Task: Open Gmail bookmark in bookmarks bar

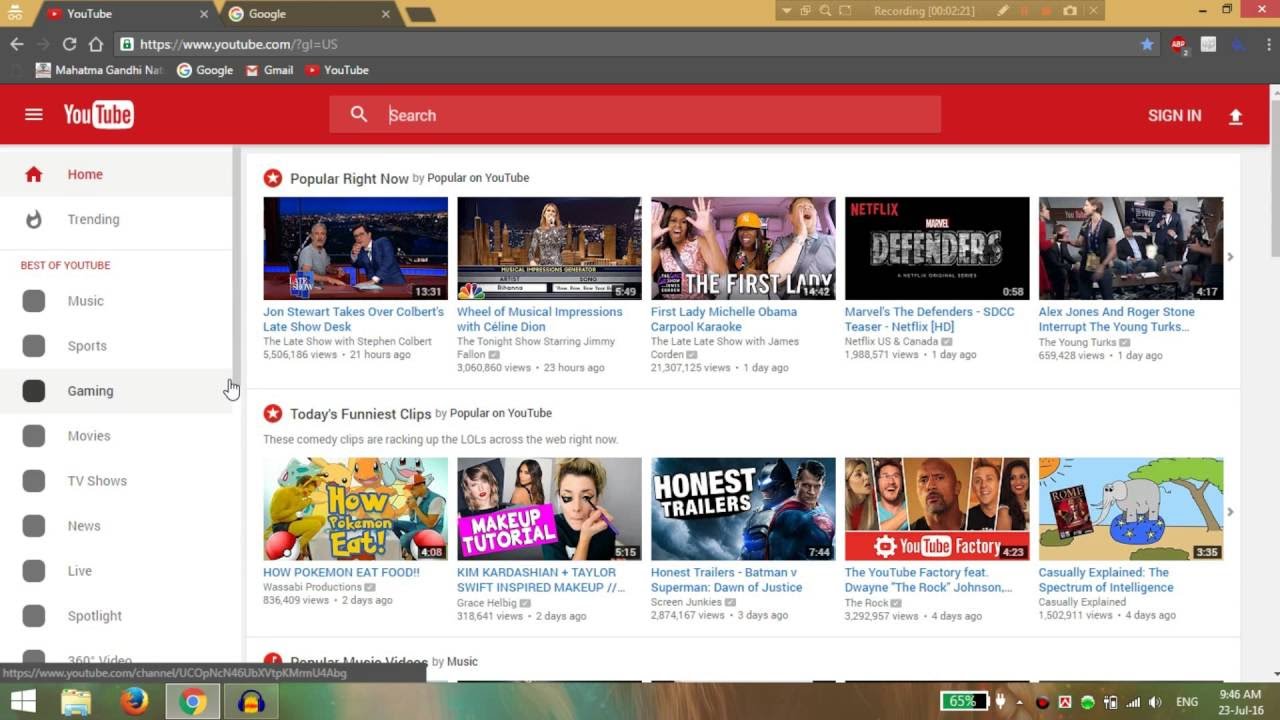Action: point(269,70)
